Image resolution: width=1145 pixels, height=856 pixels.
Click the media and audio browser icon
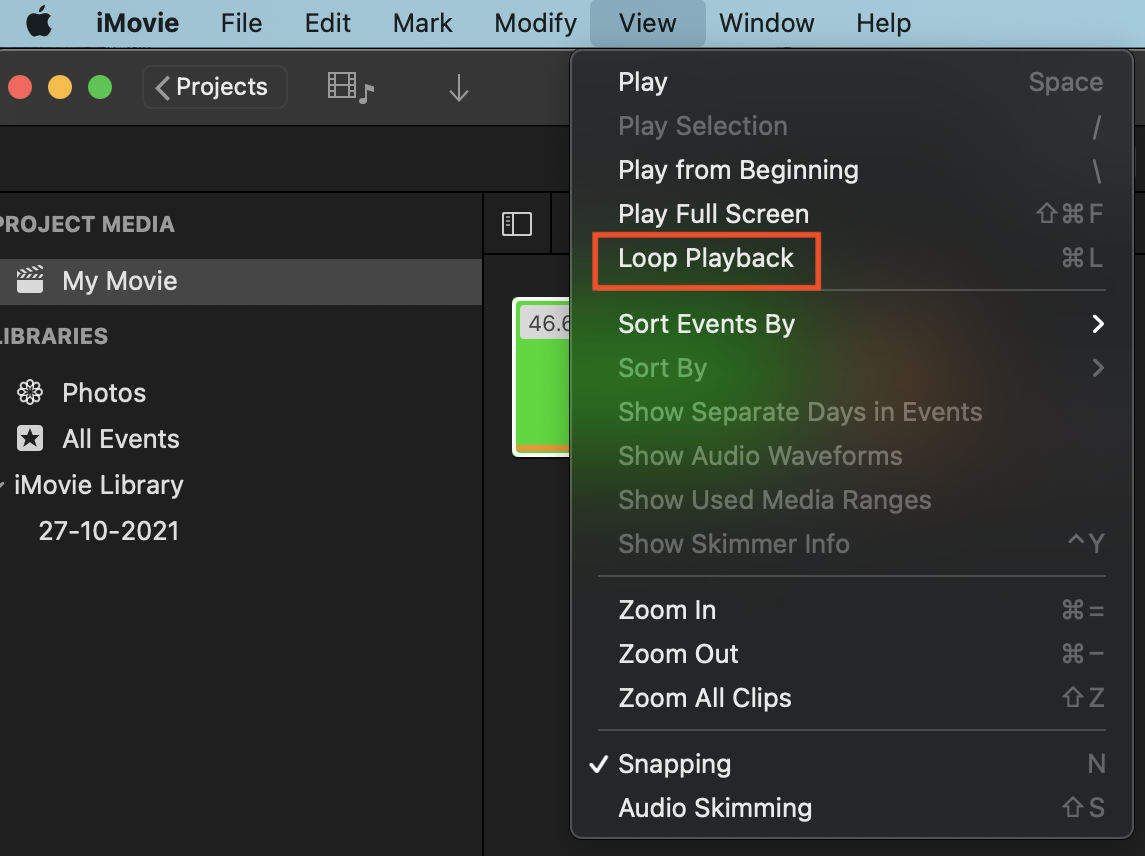pos(350,88)
